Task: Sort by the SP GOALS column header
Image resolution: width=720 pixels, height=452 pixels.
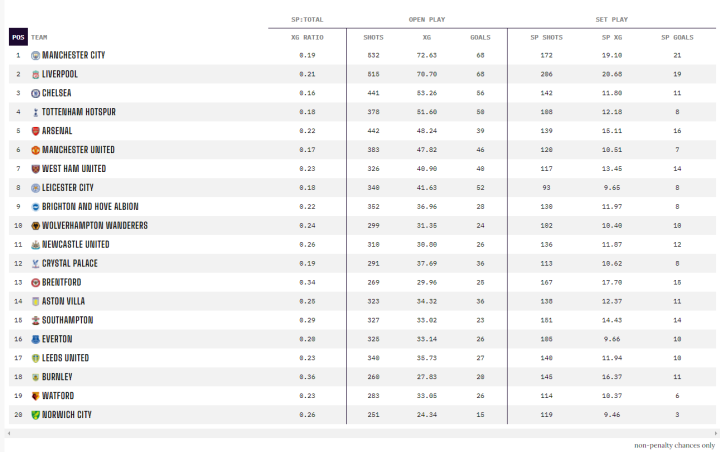Action: tap(677, 37)
